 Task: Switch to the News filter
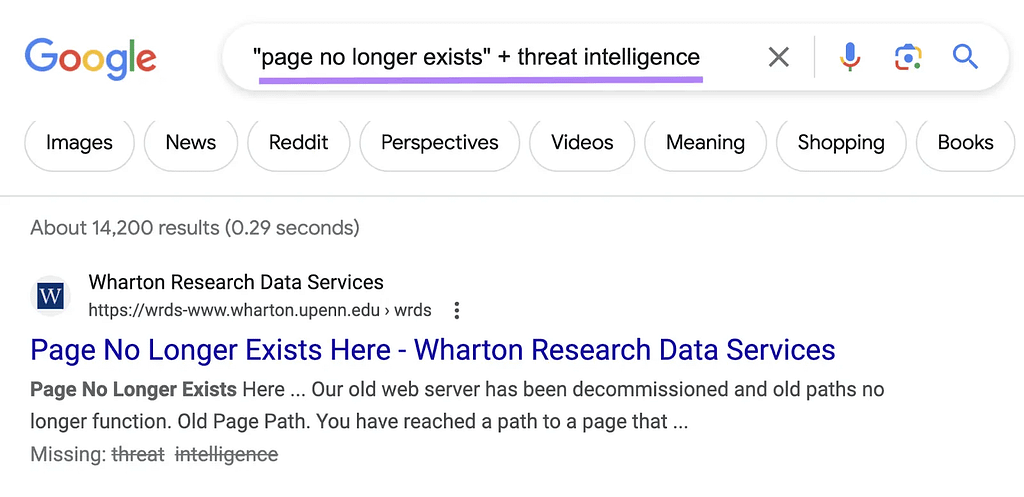[191, 143]
